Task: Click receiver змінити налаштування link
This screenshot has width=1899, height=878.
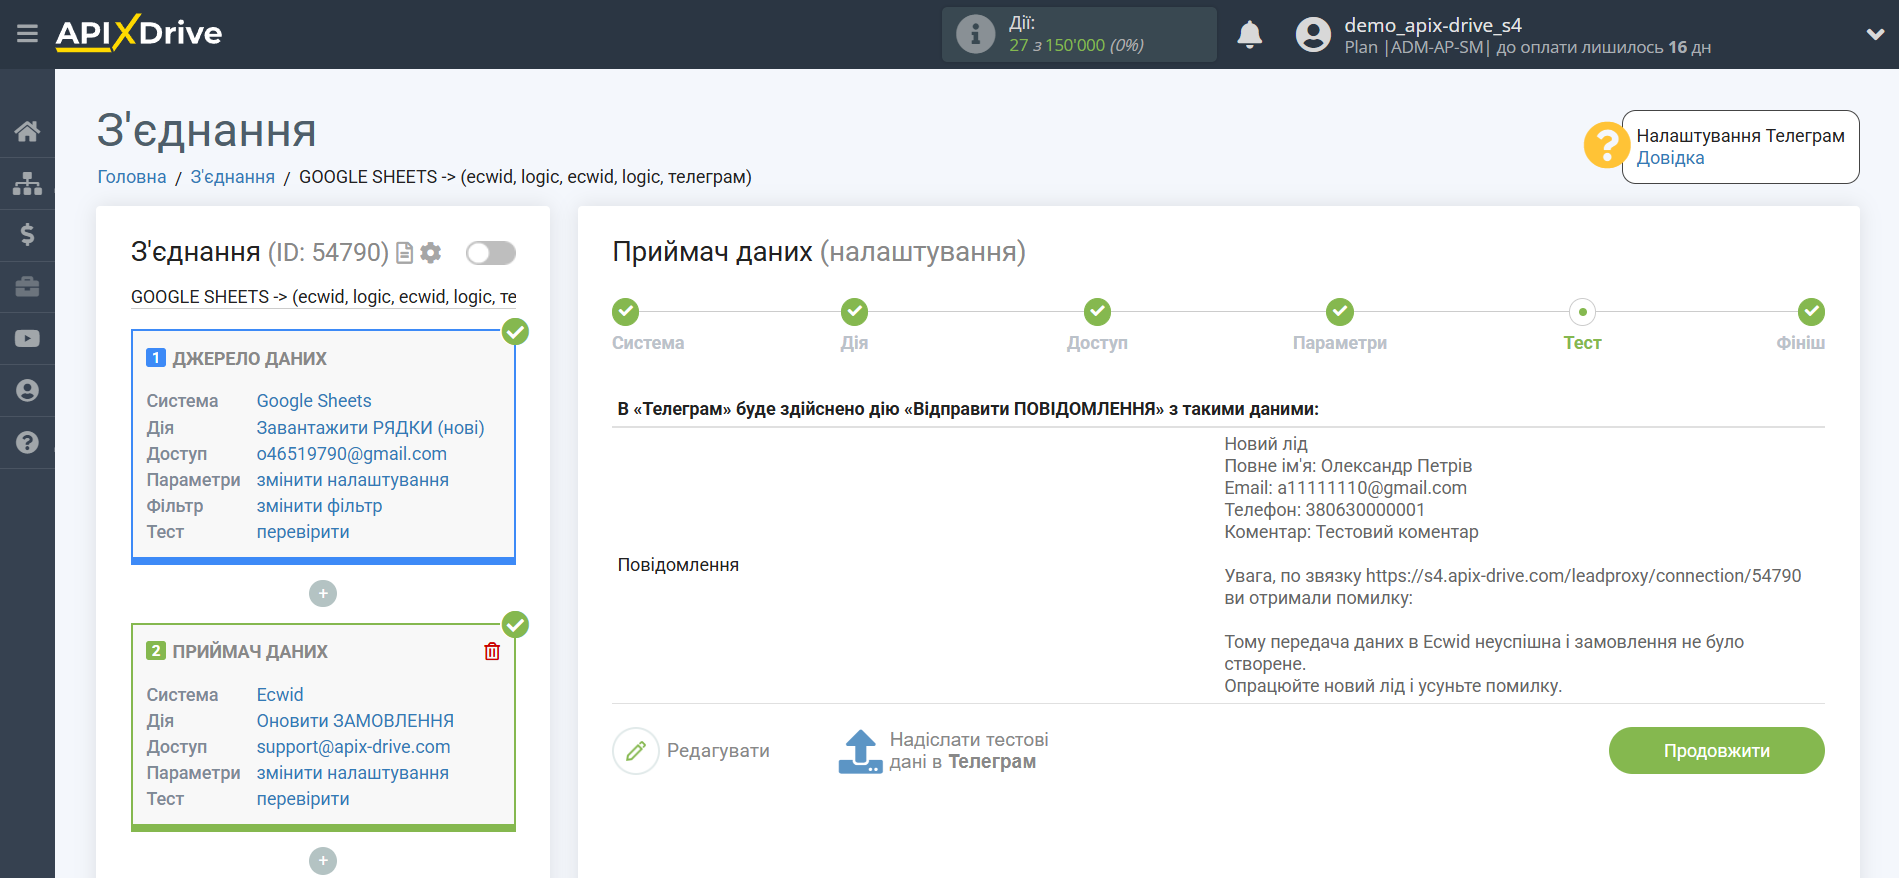Action: [x=353, y=773]
